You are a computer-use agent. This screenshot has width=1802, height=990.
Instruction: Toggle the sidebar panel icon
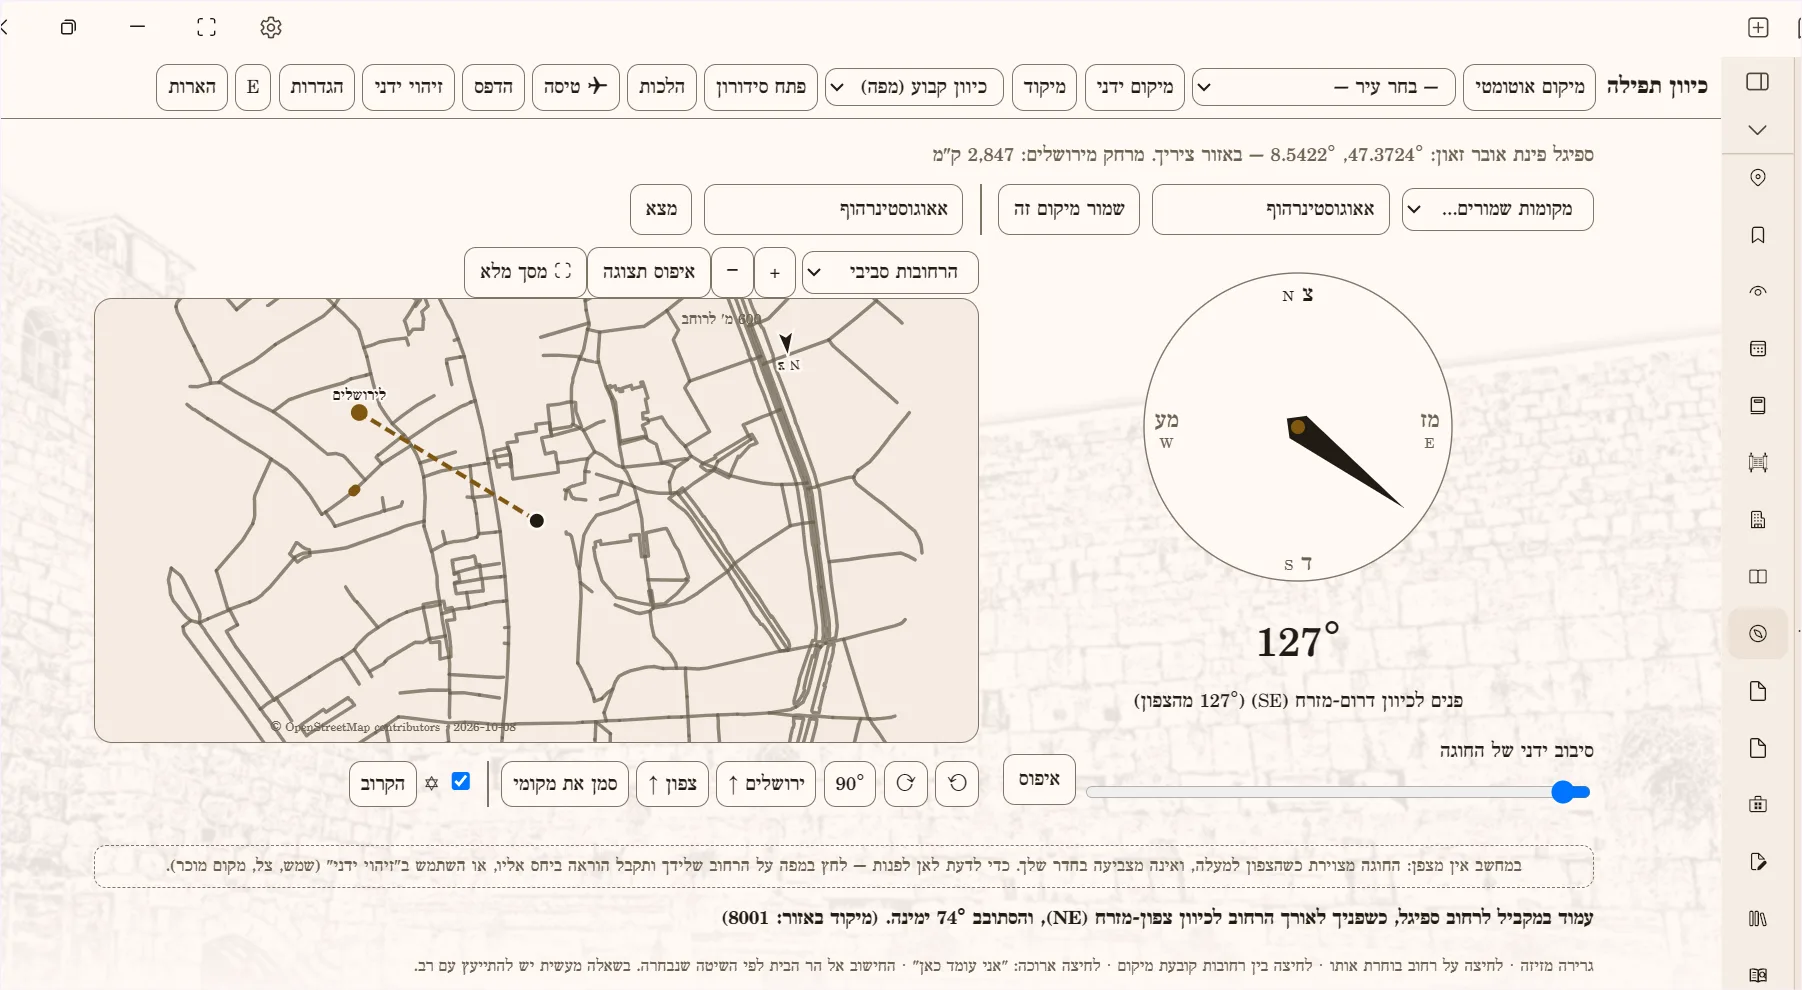pyautogui.click(x=1757, y=82)
